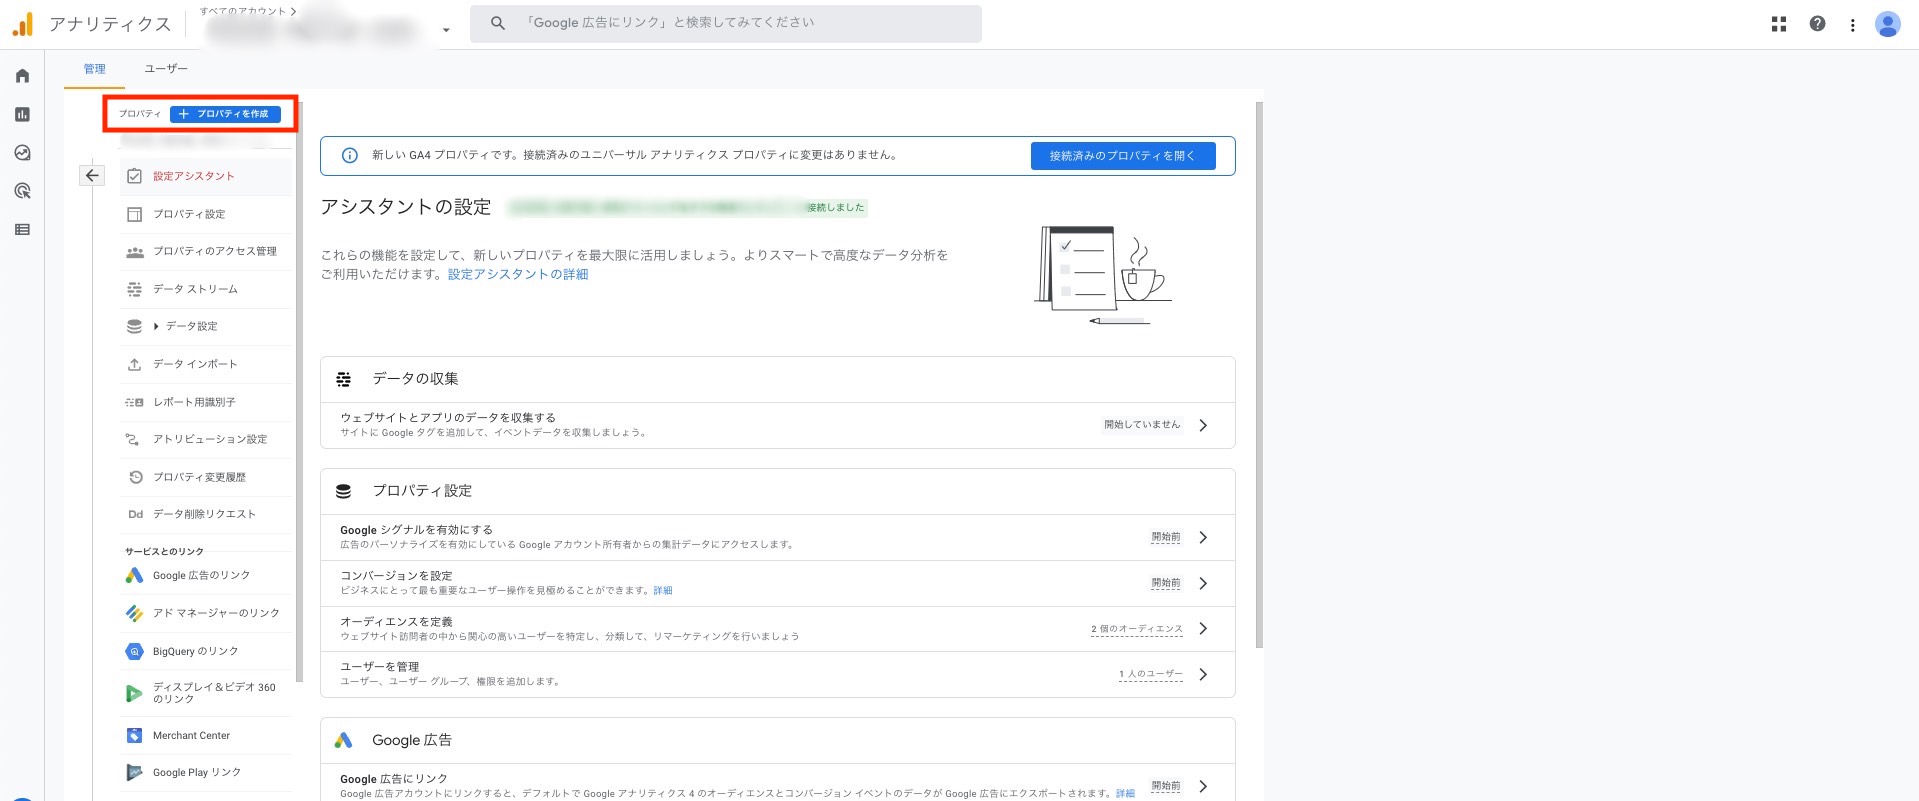Click the 接続しました status badge
Viewport: 1919px width, 801px height.
pos(836,208)
